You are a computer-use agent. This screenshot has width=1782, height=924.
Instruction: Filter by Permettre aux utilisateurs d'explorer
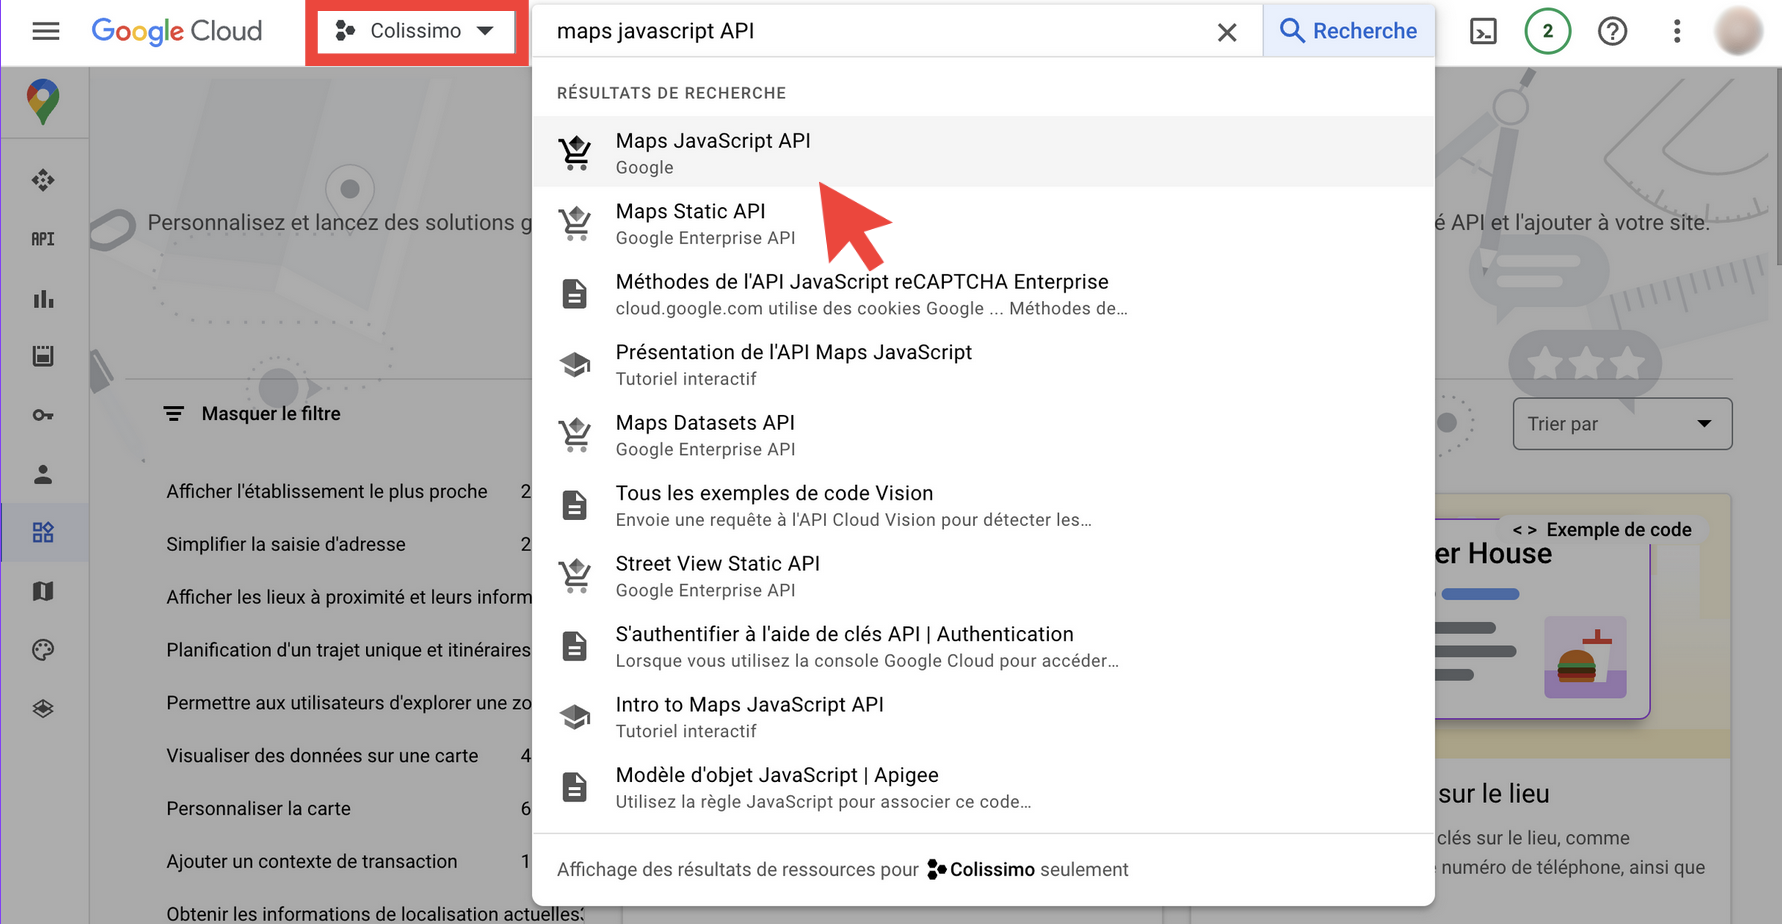[349, 703]
